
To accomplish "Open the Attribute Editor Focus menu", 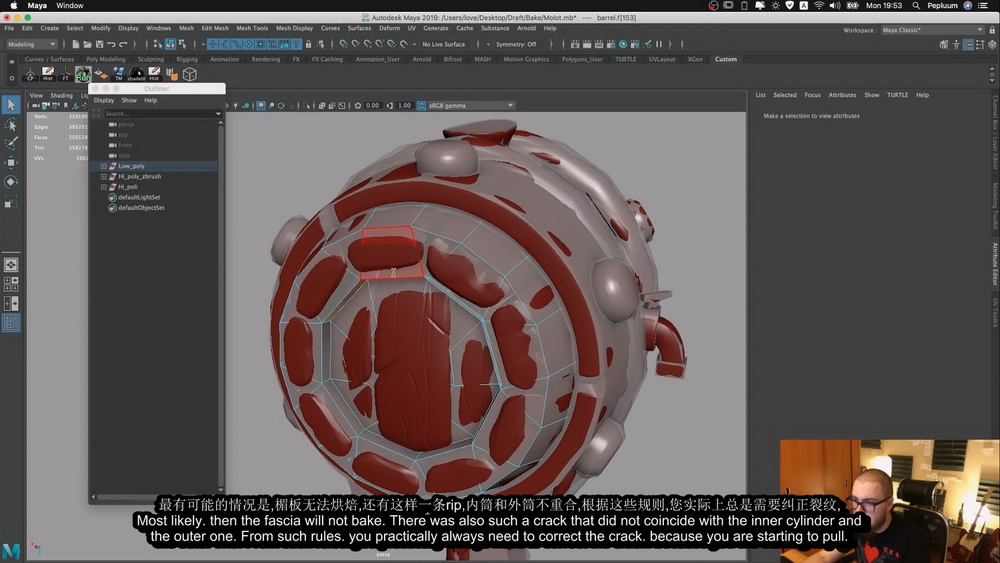I will (812, 95).
